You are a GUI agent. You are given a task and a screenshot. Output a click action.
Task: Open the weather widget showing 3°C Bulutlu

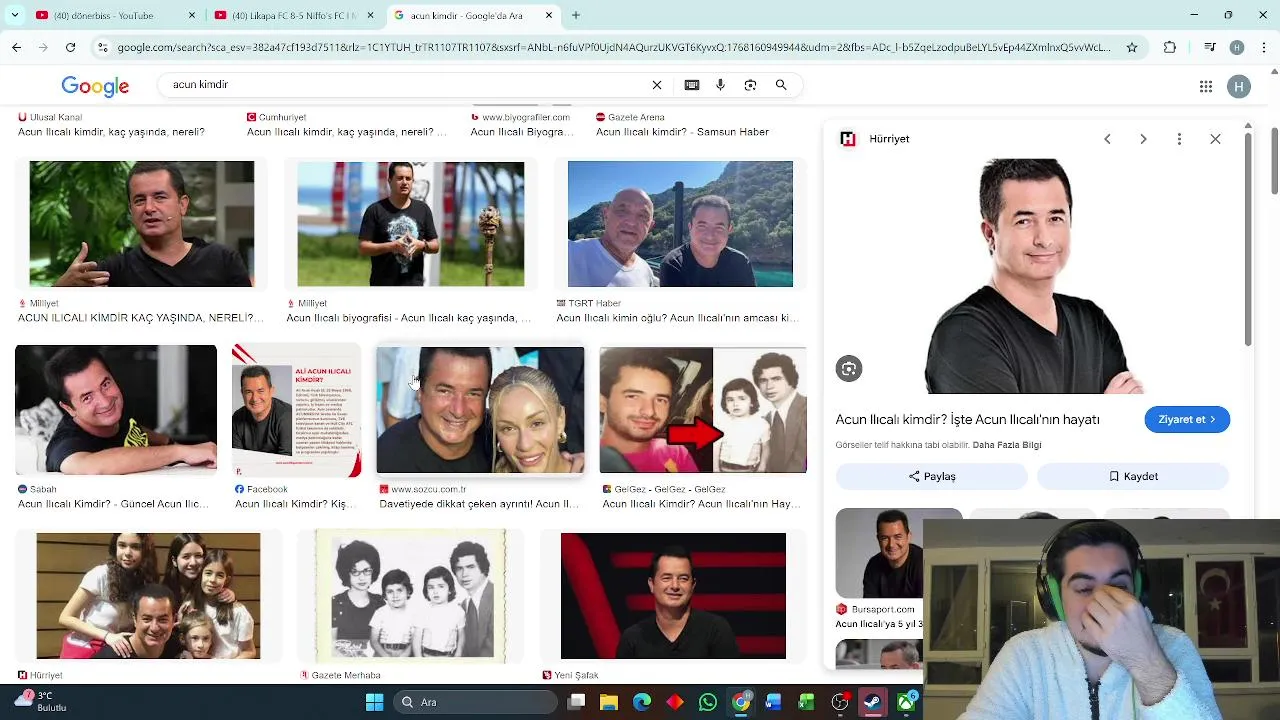tap(40, 701)
